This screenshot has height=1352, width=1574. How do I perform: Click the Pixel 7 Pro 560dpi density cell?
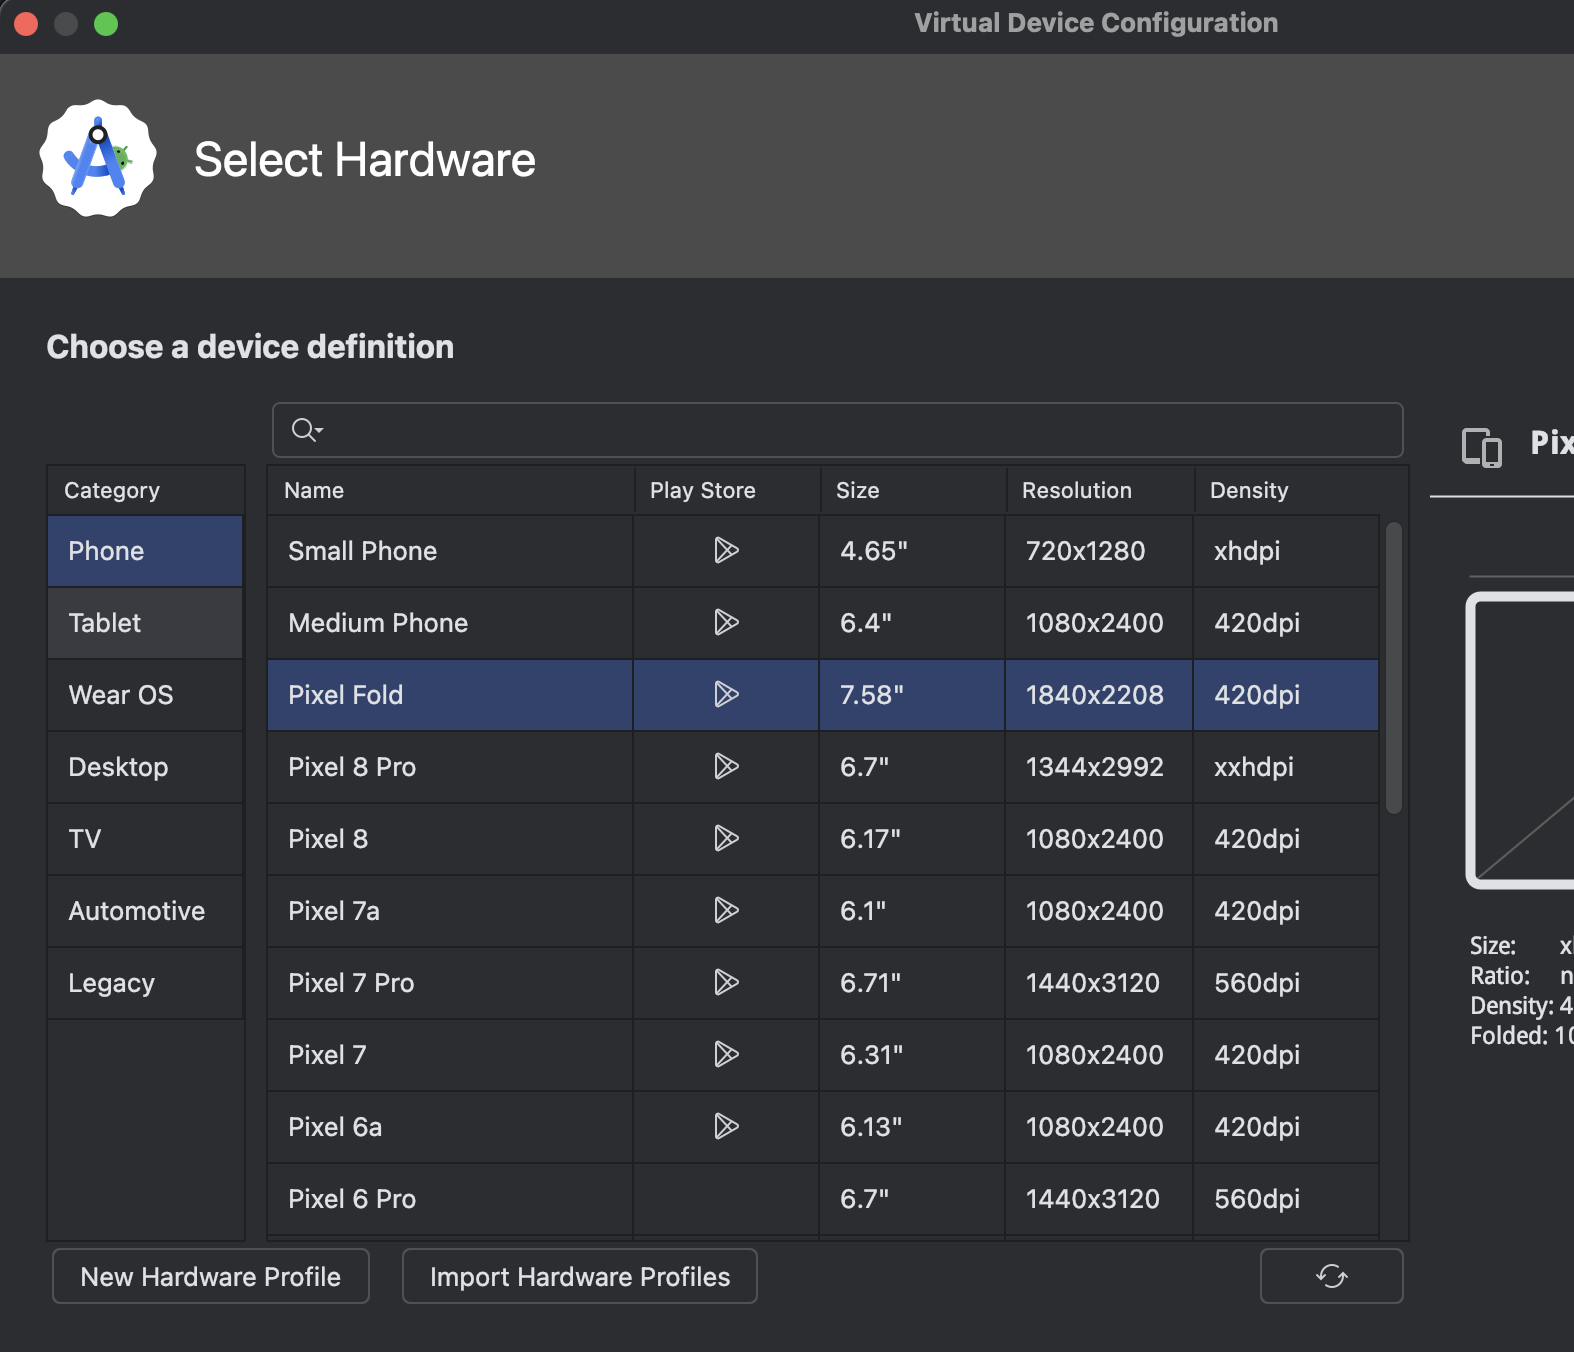tap(1286, 983)
